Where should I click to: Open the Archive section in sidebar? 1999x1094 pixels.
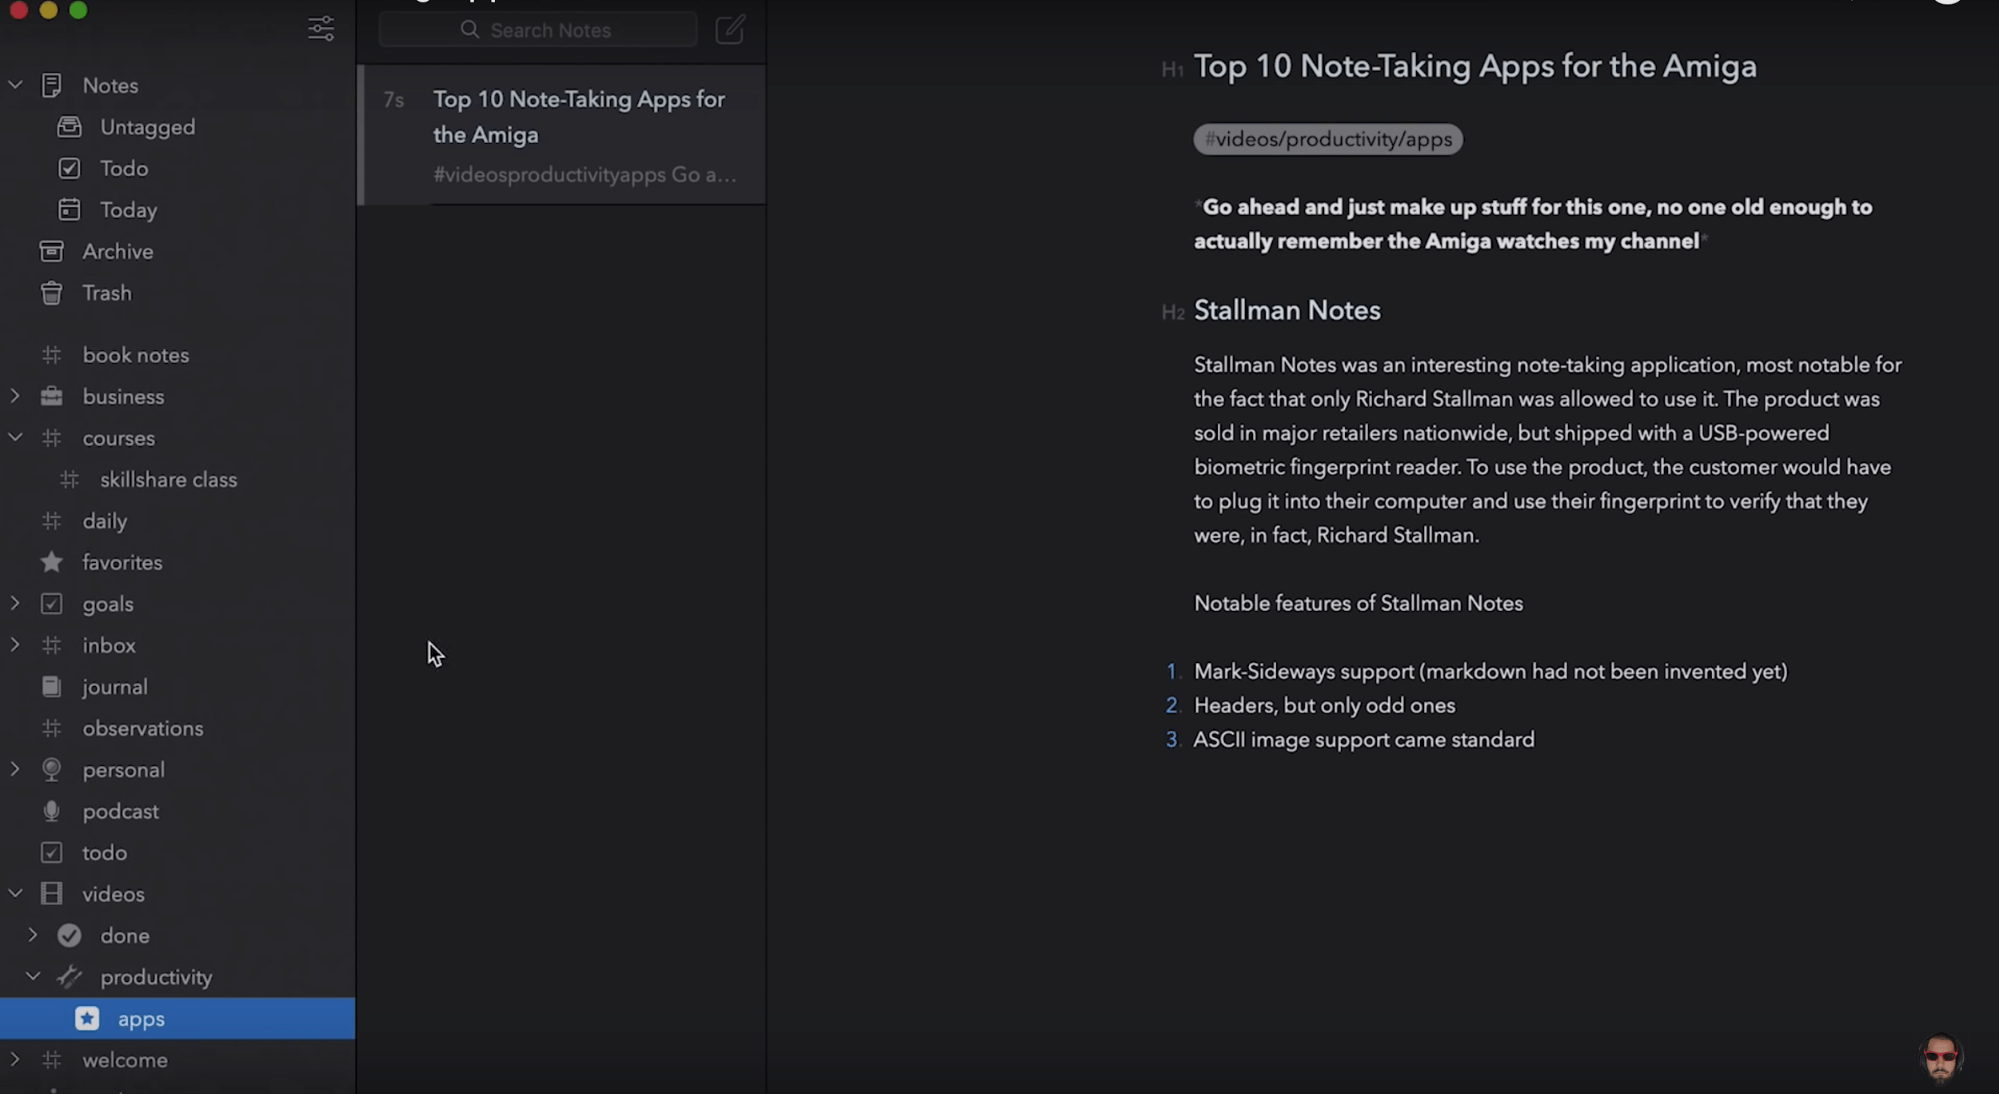117,249
